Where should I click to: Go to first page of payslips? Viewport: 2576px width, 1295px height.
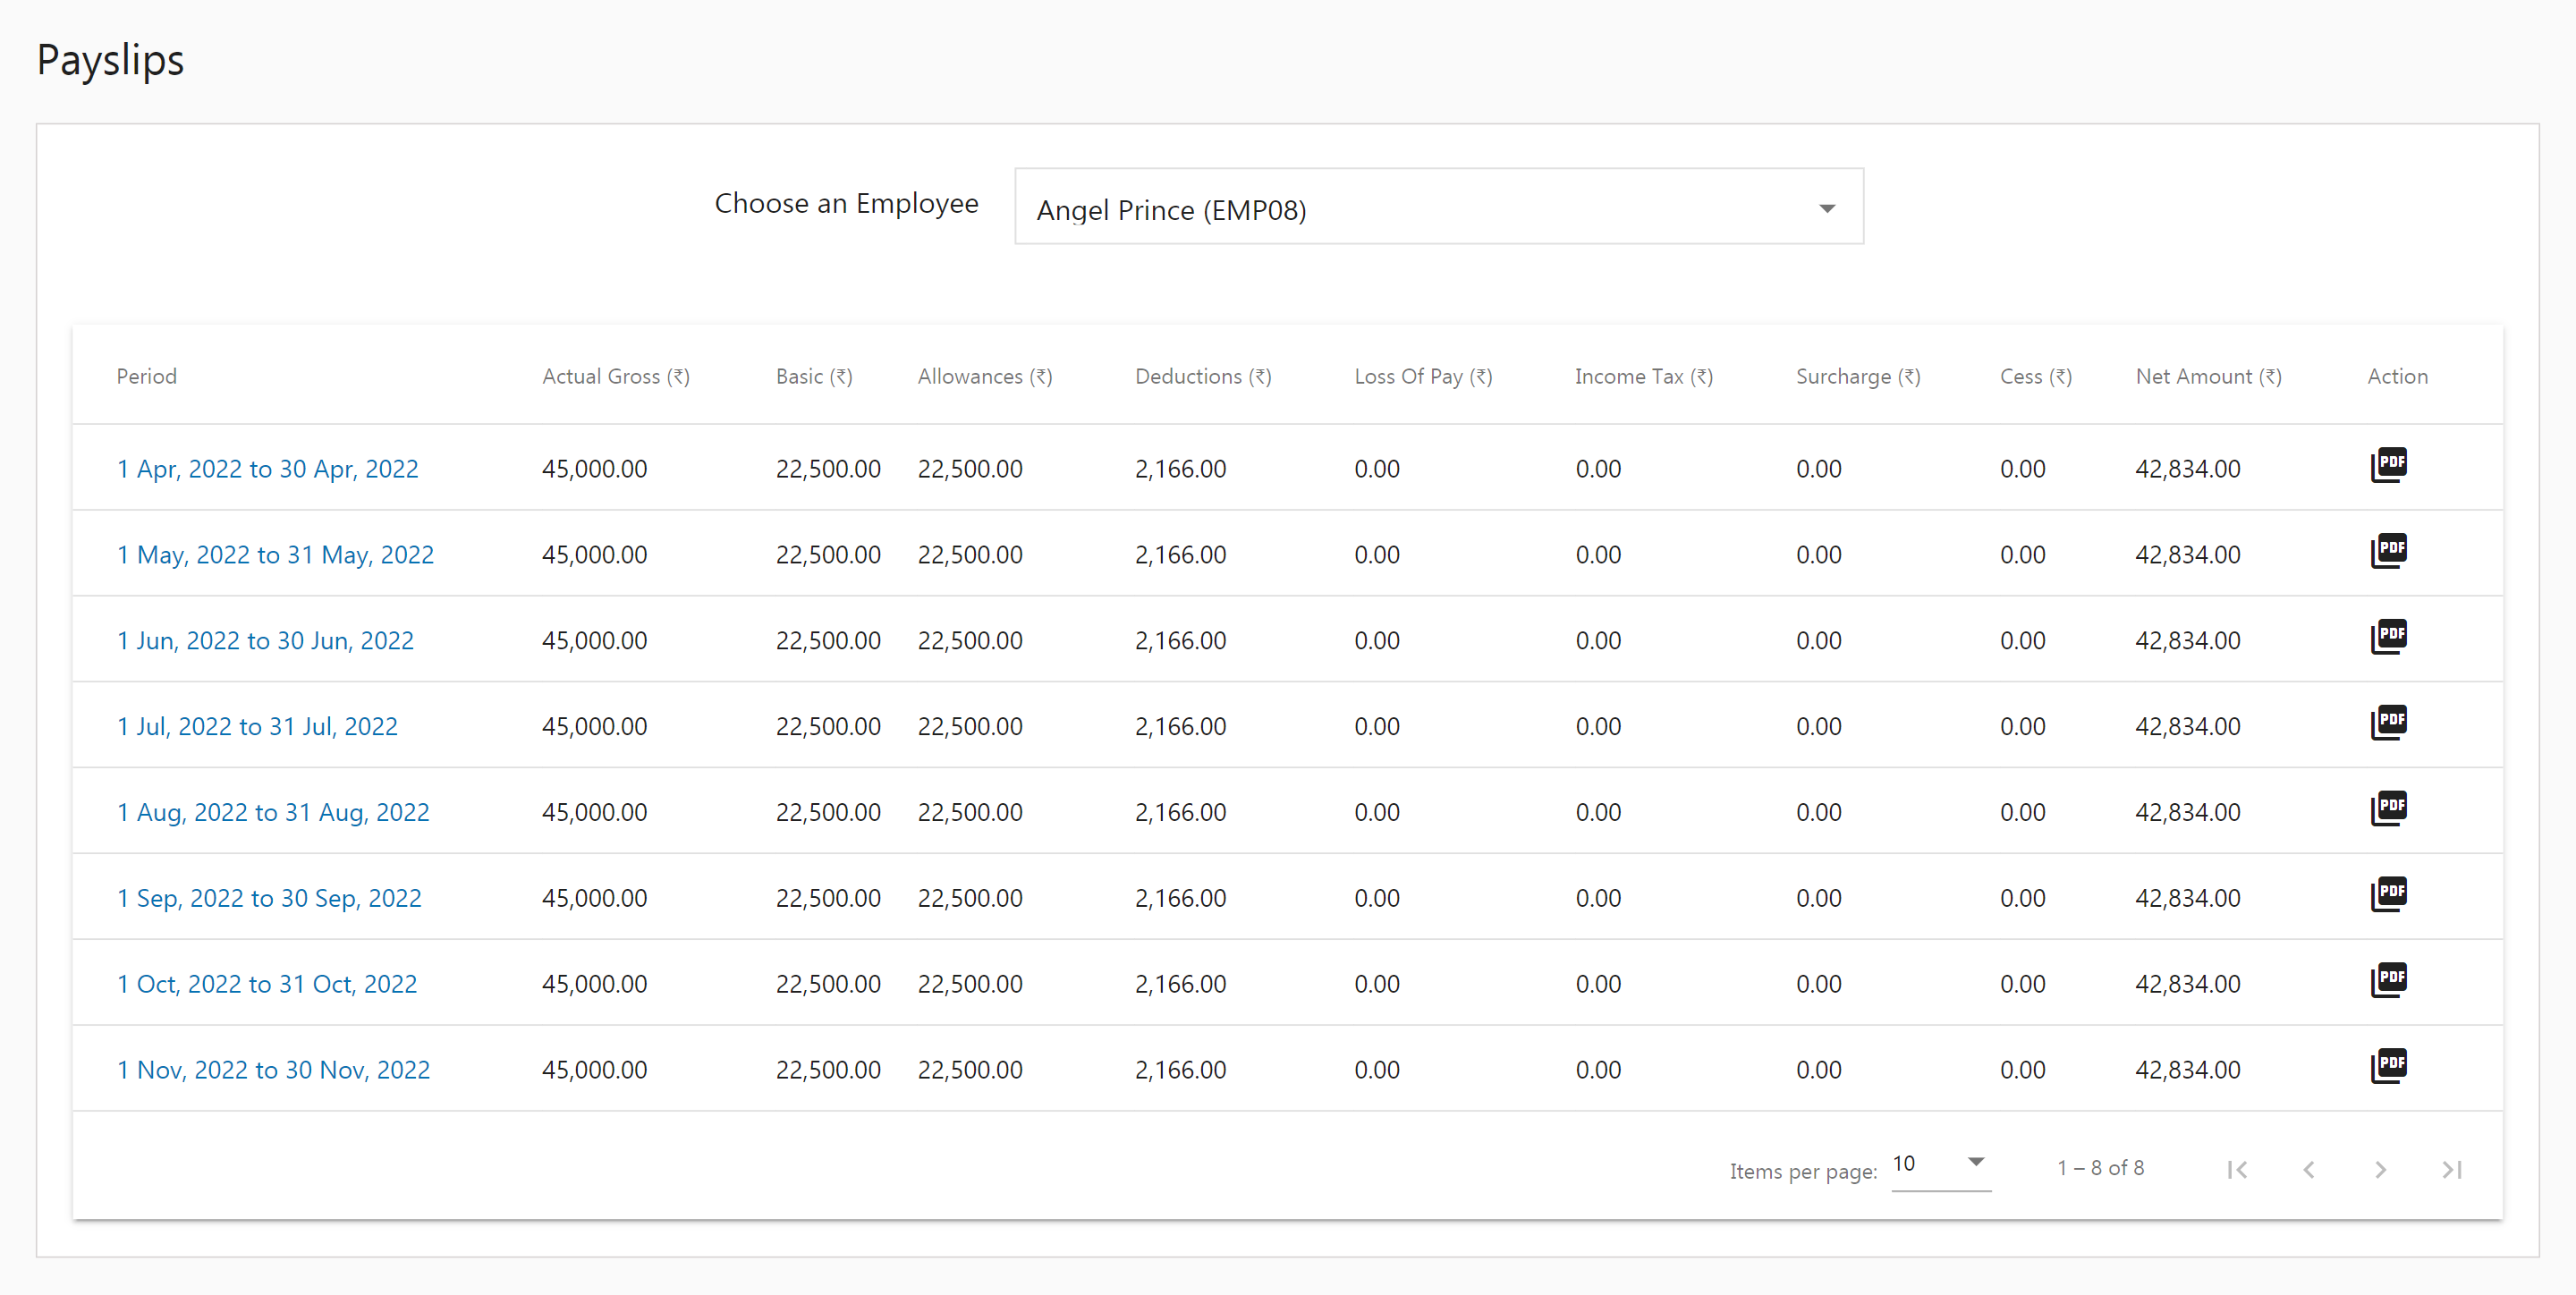pos(2238,1169)
